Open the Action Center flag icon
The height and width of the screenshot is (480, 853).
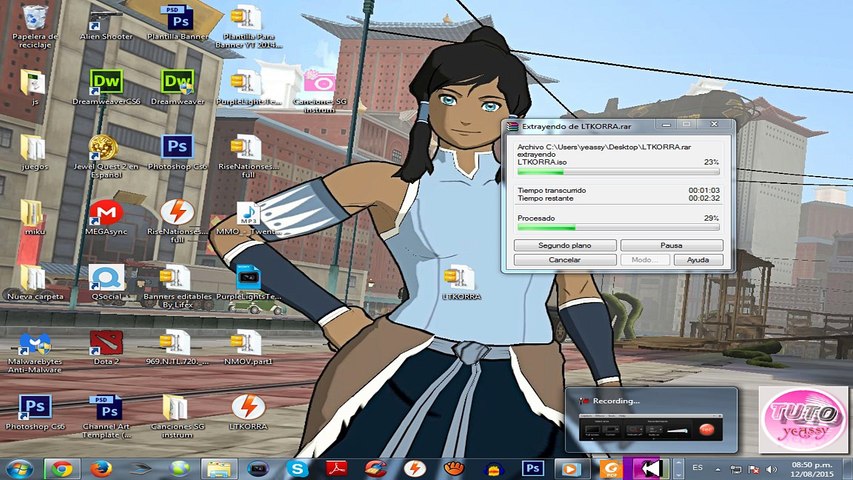tap(754, 469)
